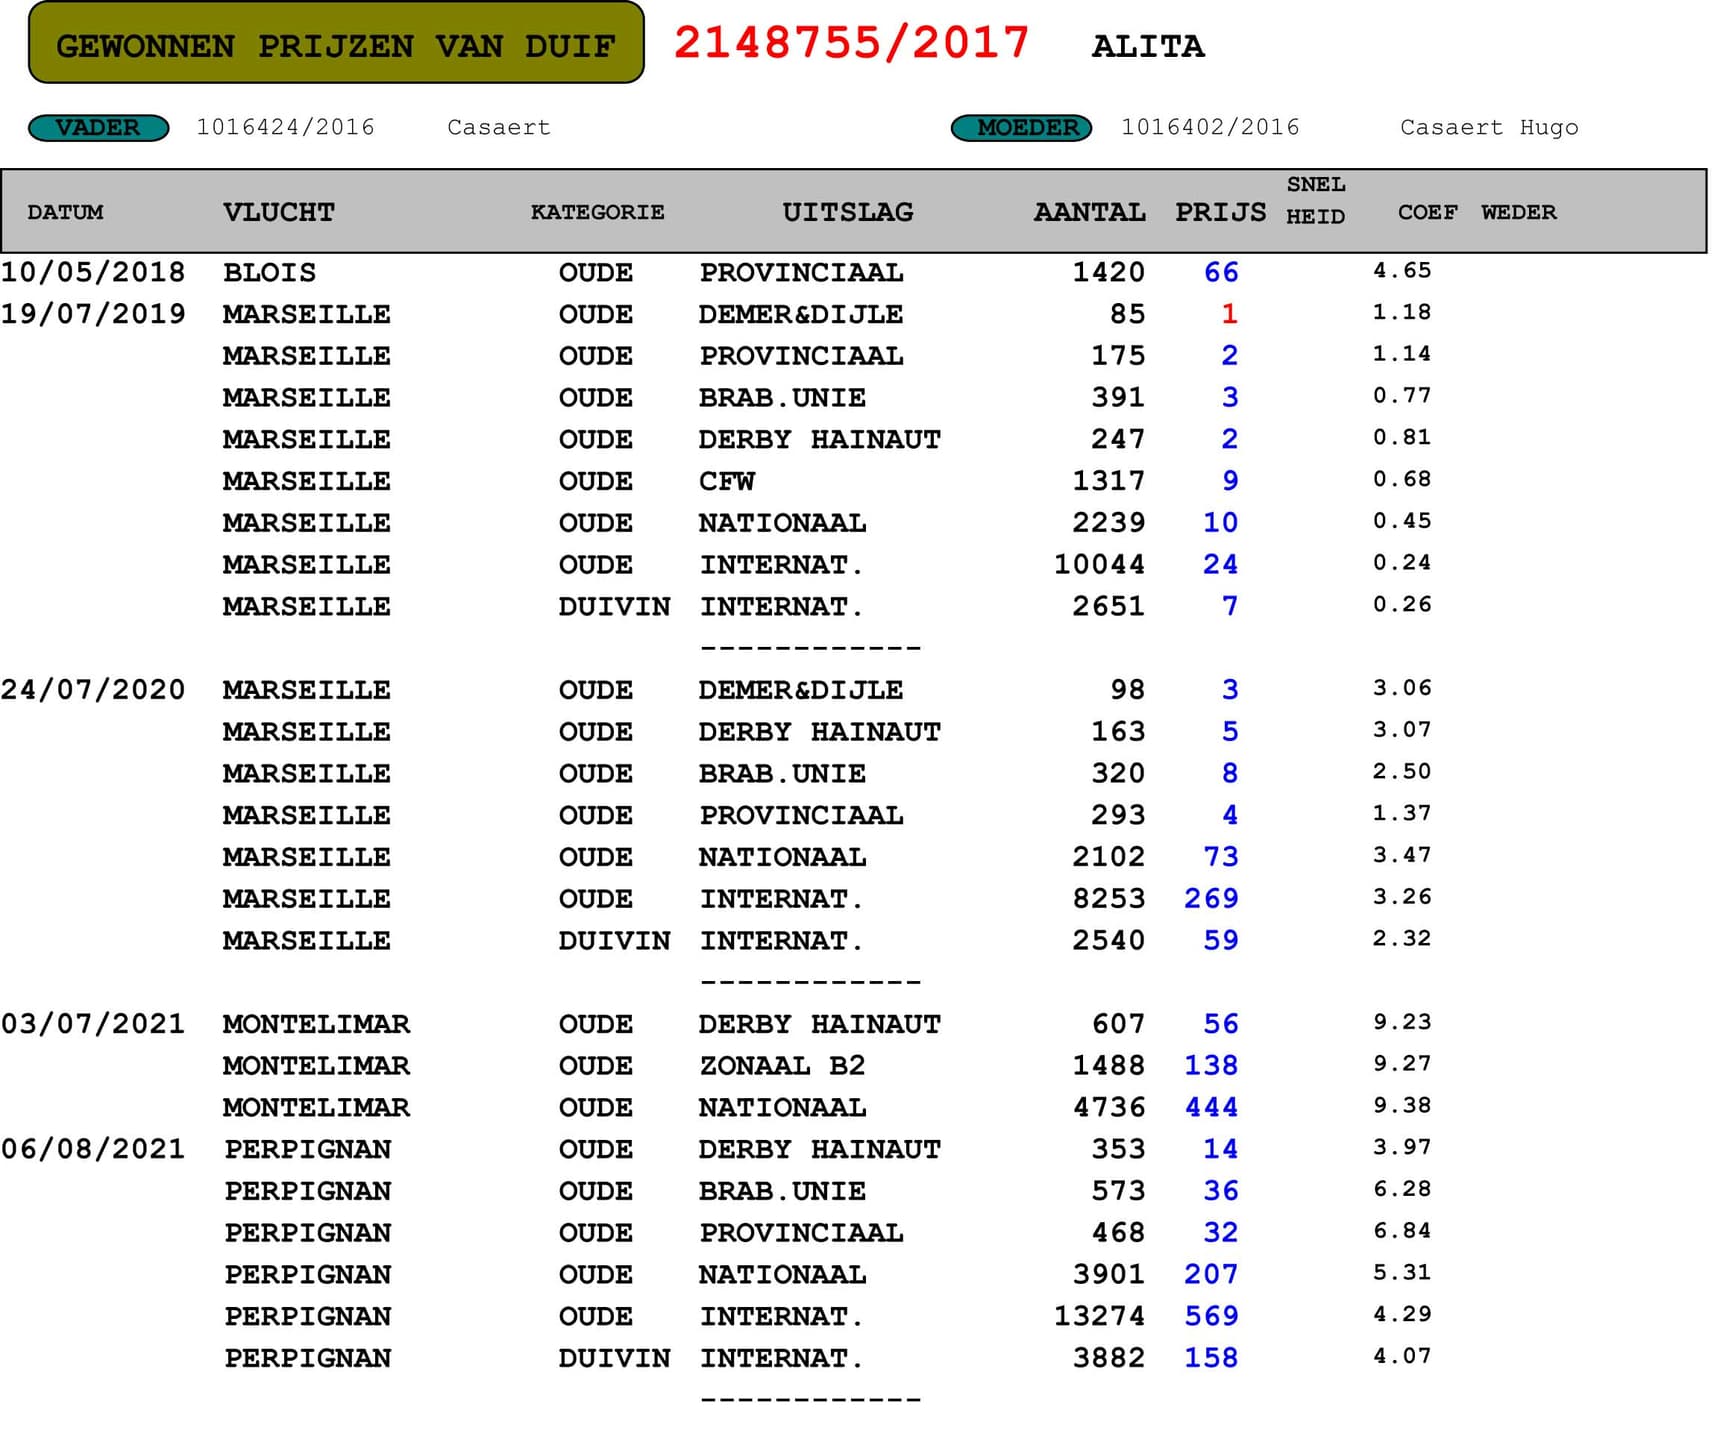Click the VADER label badge
This screenshot has height=1440, width=1720.
[98, 128]
